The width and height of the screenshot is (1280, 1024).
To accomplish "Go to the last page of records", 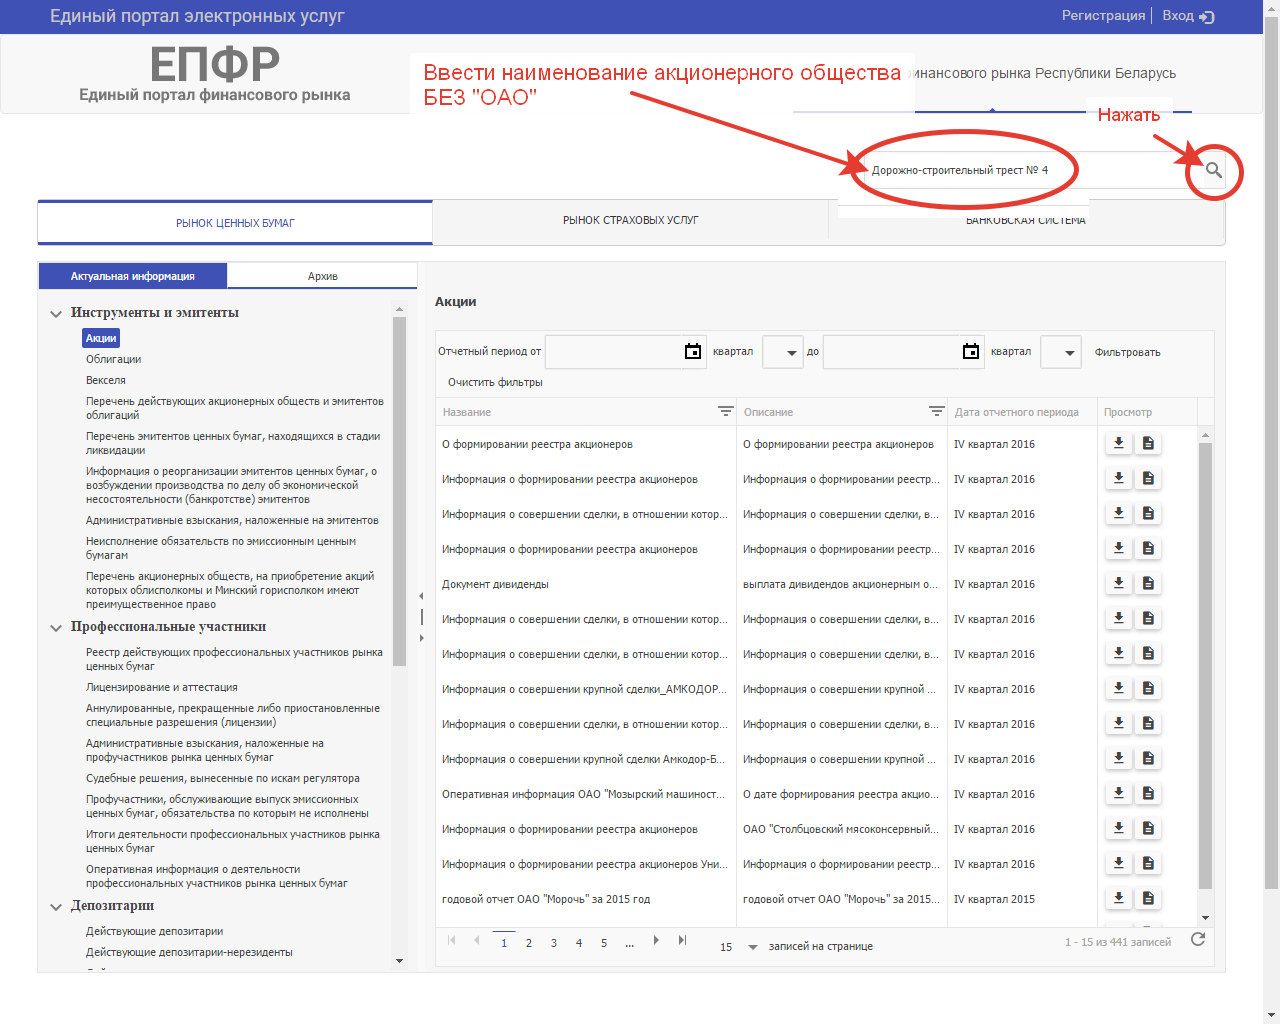I will coord(682,940).
